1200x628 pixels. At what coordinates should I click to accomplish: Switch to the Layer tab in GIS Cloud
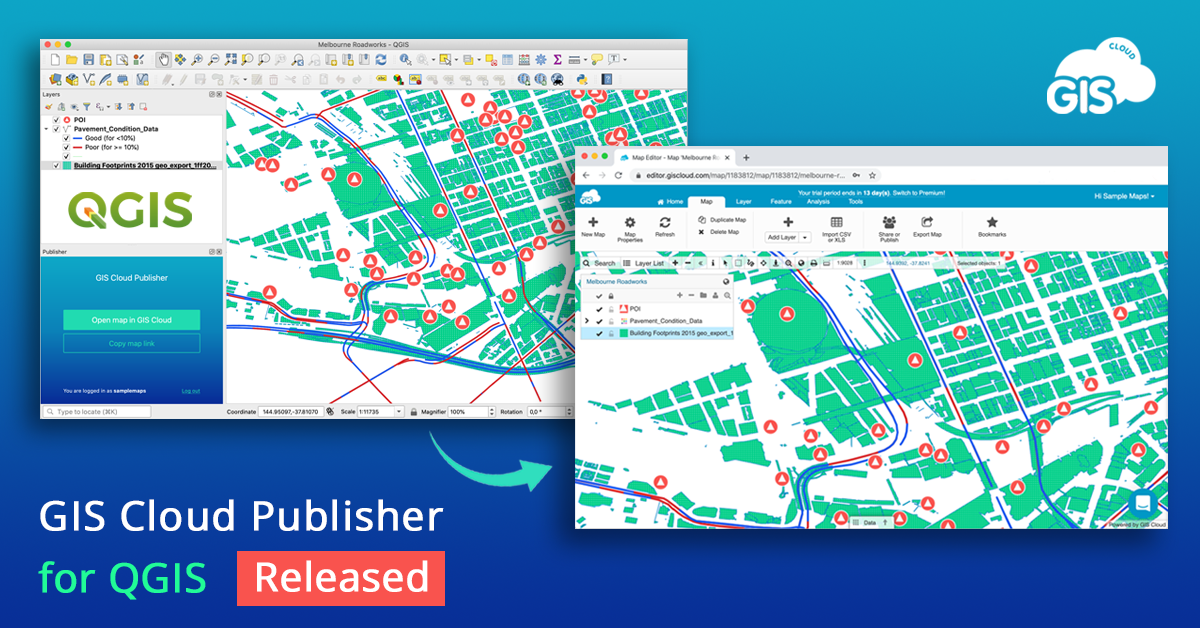click(744, 201)
